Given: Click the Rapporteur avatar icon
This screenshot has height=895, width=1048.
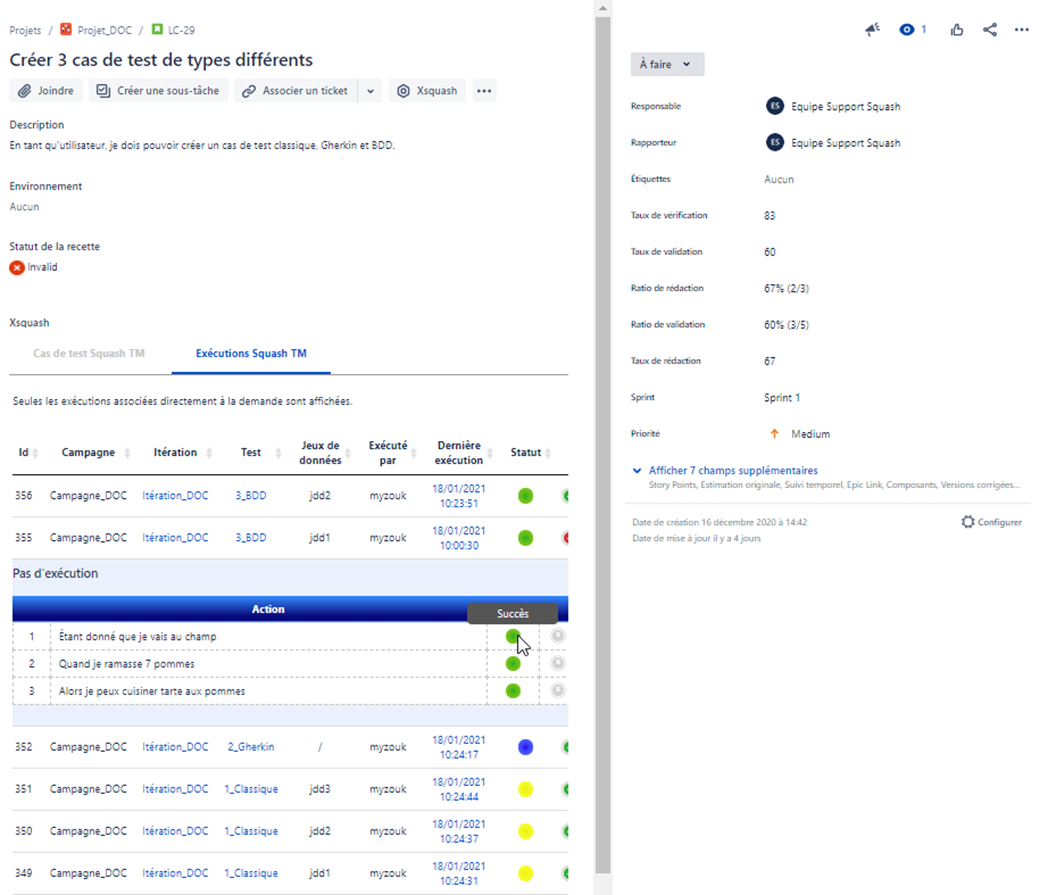Looking at the screenshot, I should point(775,142).
